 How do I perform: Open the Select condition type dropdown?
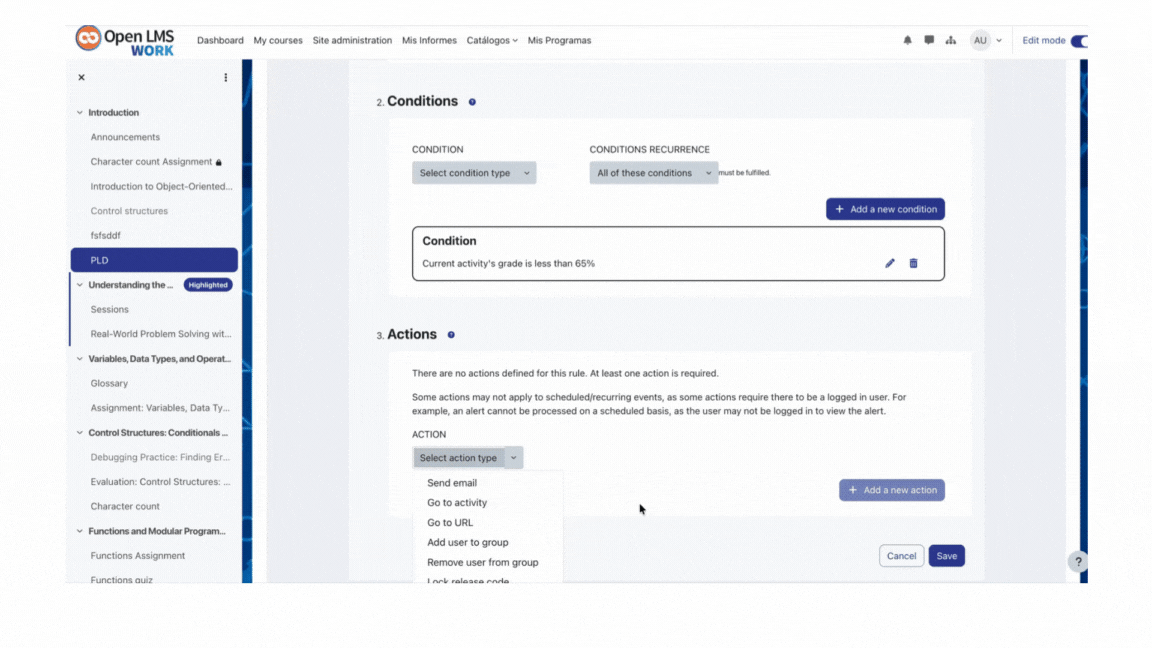click(x=474, y=173)
